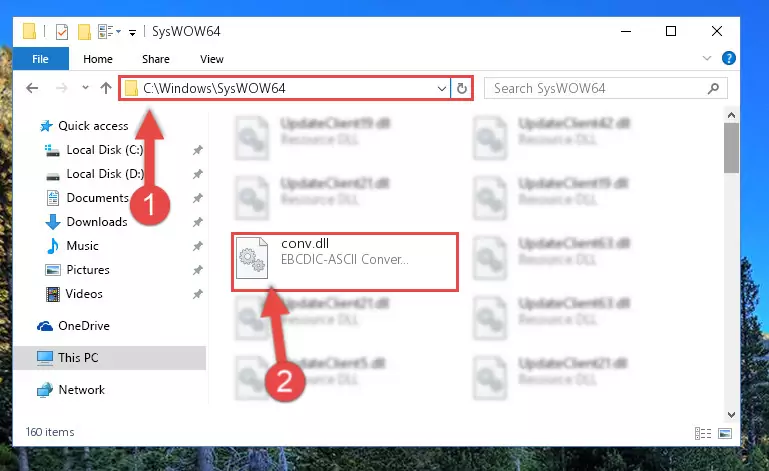Minimize the SysWOW64 window
Image resolution: width=769 pixels, height=471 pixels.
point(626,31)
